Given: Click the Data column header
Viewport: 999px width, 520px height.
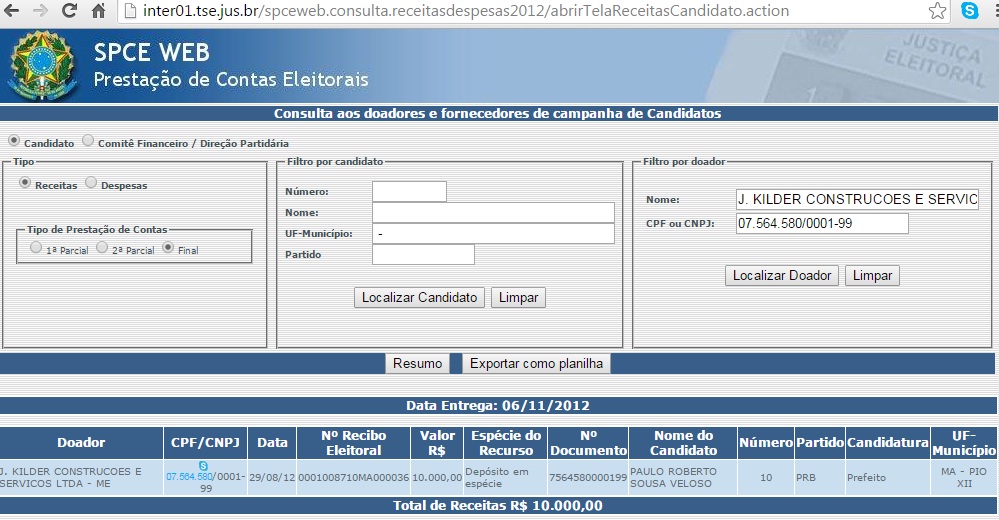Looking at the screenshot, I should [x=272, y=443].
